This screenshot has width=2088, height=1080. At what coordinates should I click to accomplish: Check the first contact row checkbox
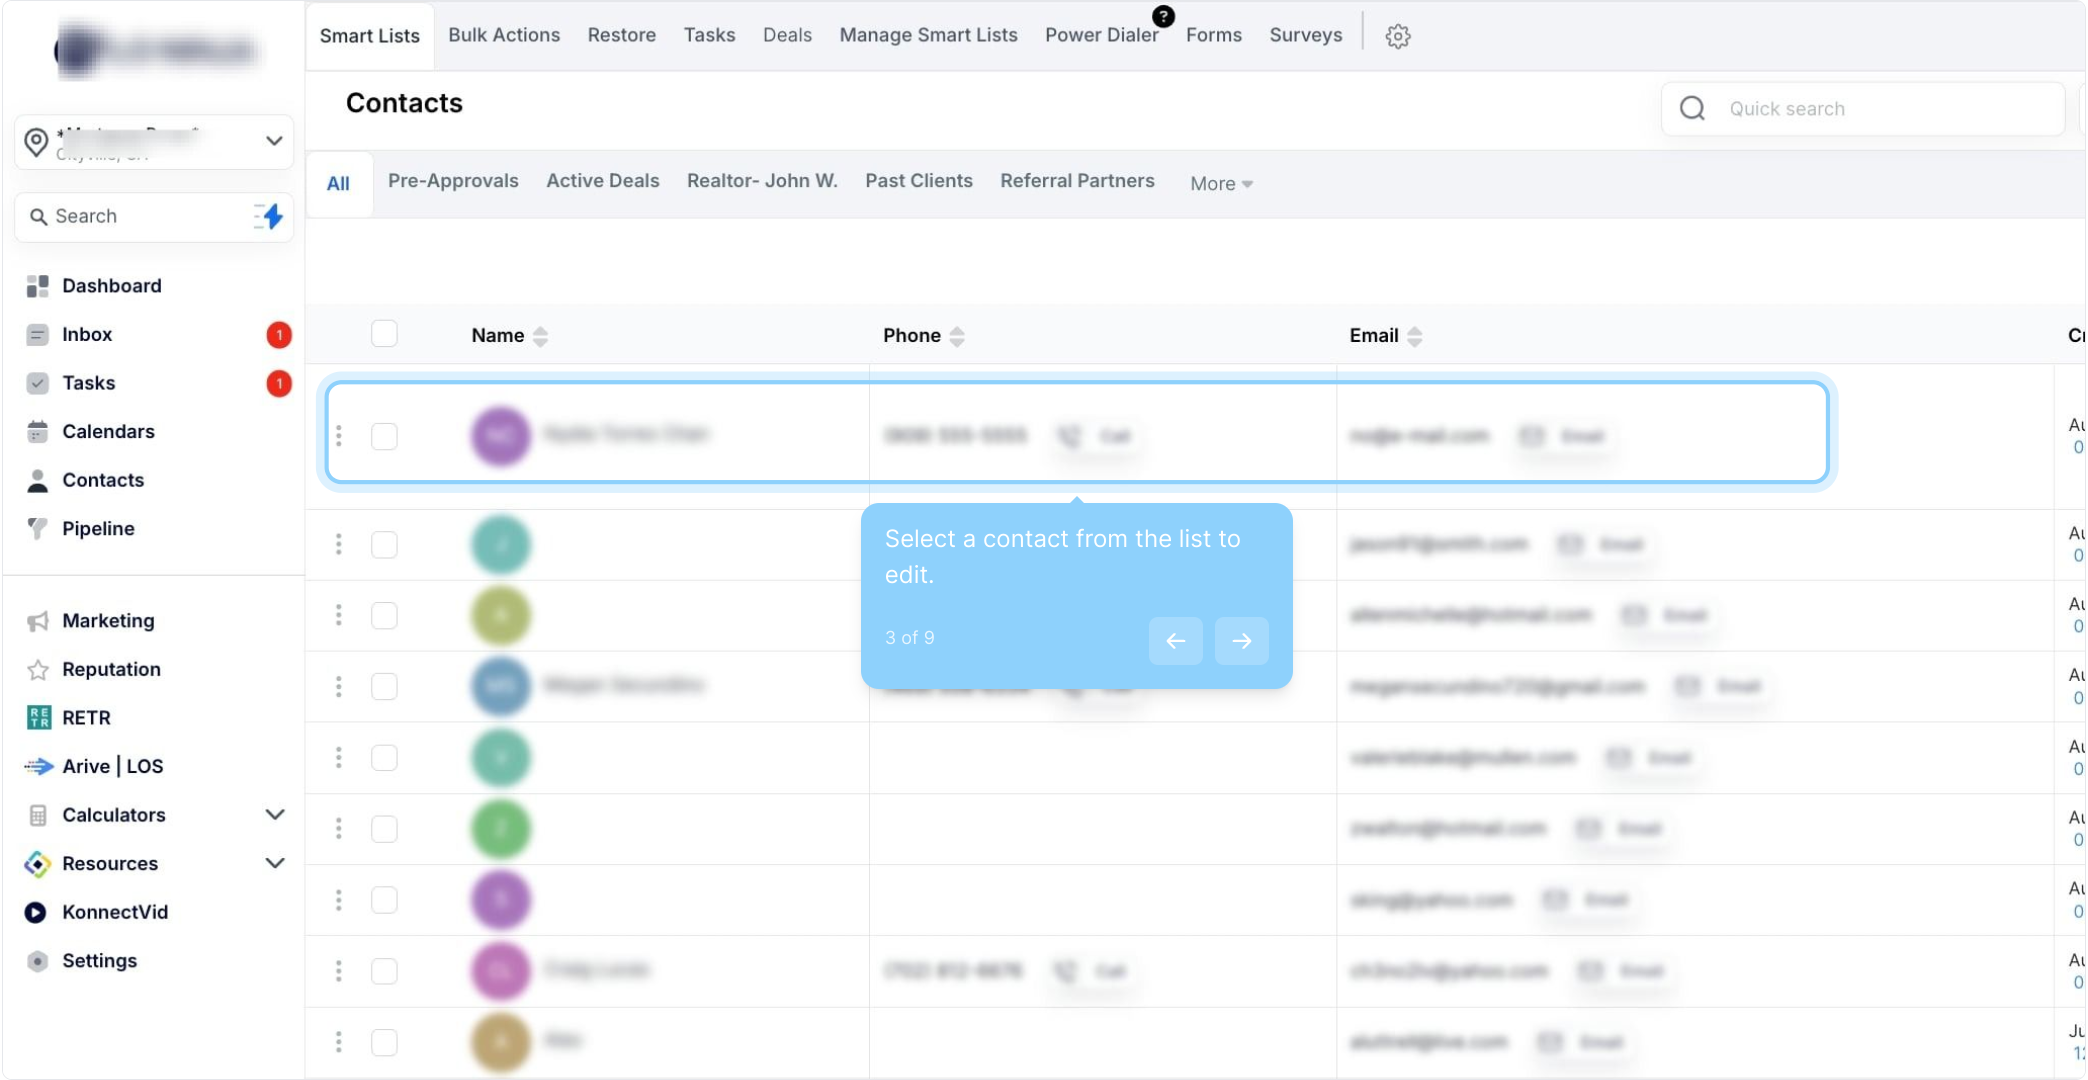(x=384, y=436)
